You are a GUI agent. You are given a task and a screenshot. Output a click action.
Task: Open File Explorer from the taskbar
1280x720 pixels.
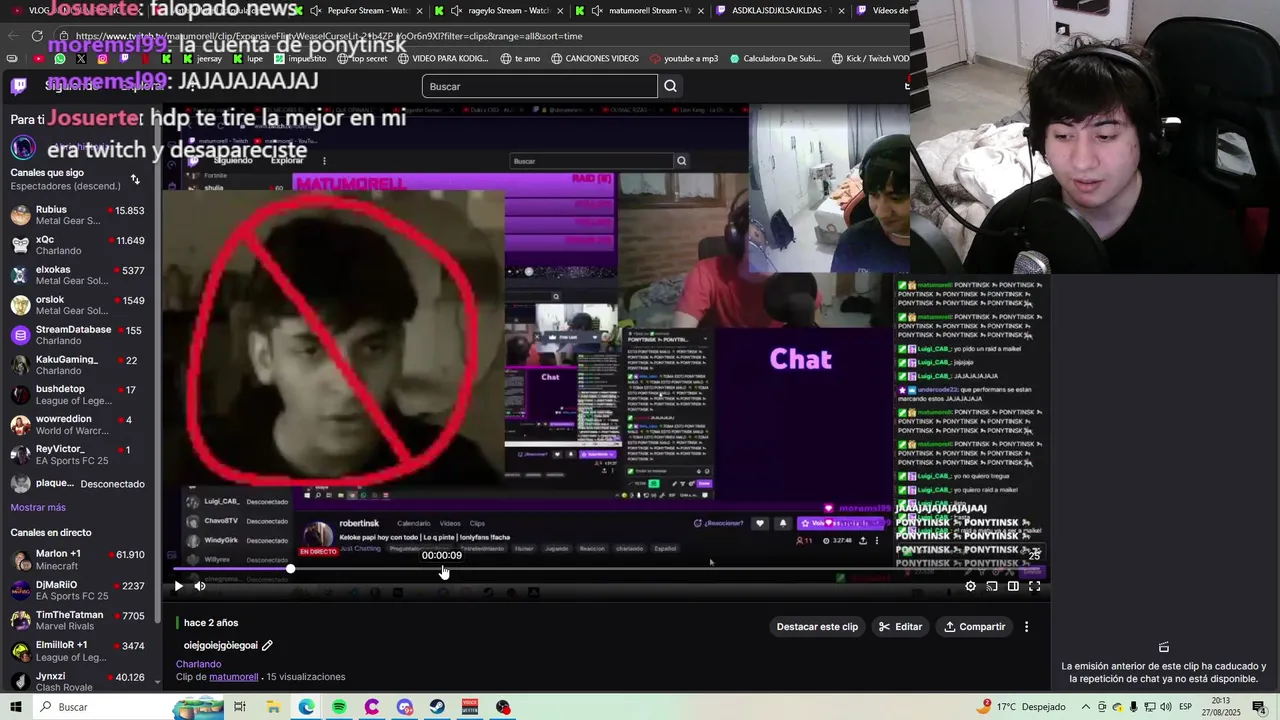273,707
